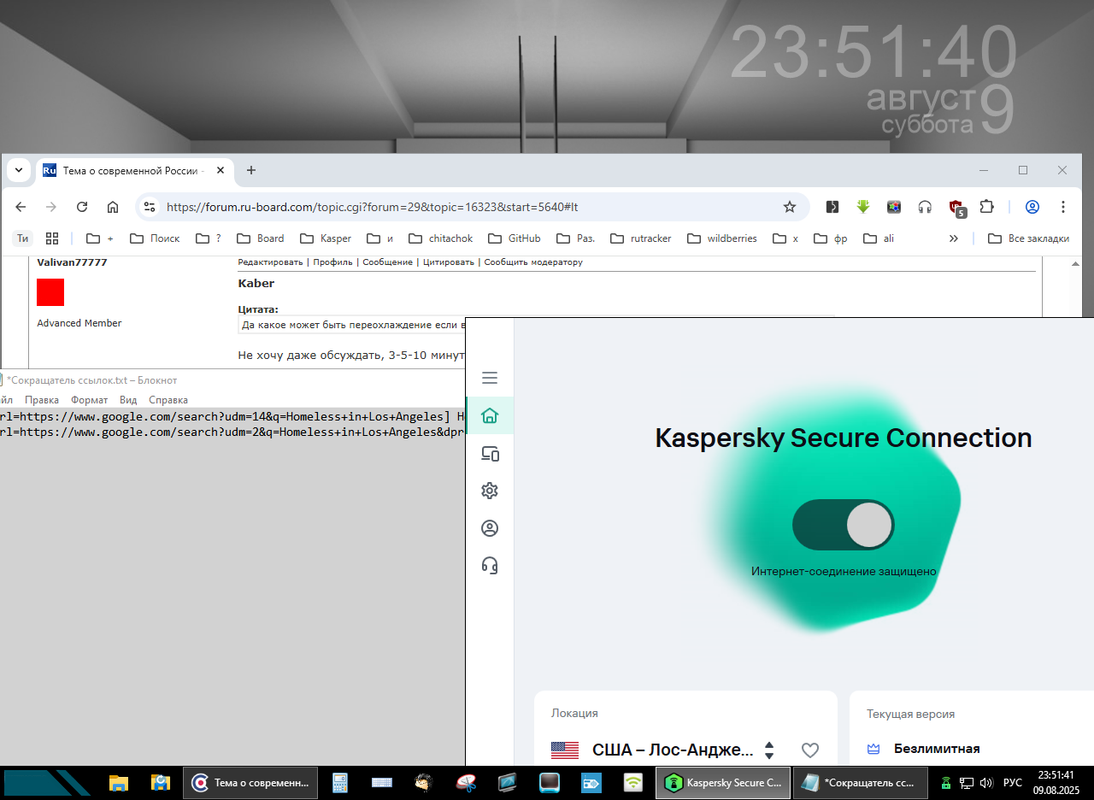Open the 'Board' bookmarks folder
Viewport: 1094px width, 800px height.
coord(260,239)
